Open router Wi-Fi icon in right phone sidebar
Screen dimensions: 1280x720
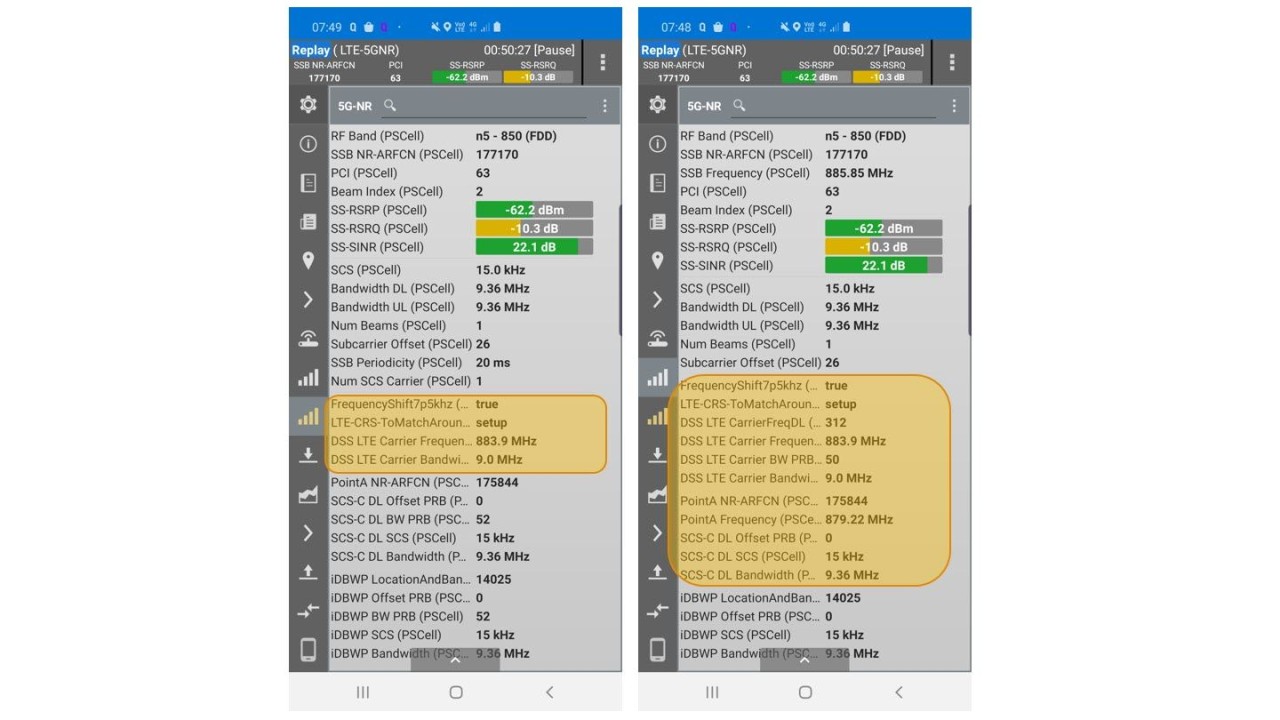657,338
